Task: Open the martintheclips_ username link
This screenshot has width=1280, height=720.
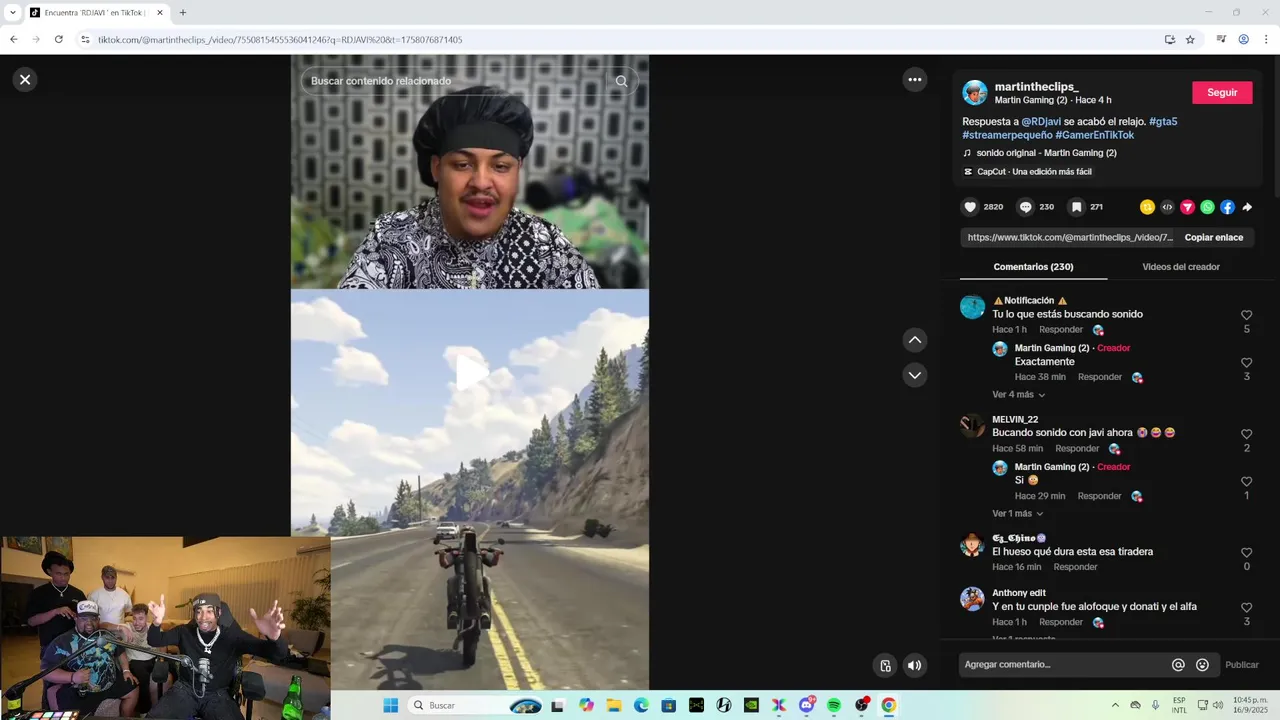Action: tap(1037, 87)
